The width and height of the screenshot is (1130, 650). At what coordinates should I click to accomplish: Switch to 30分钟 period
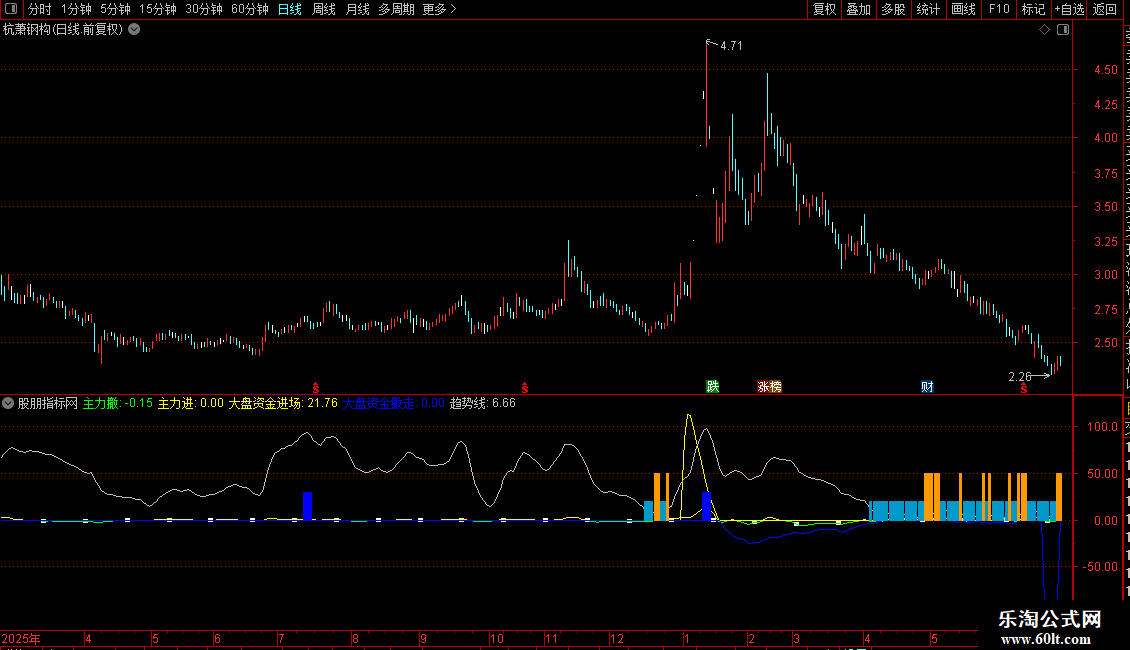(204, 9)
